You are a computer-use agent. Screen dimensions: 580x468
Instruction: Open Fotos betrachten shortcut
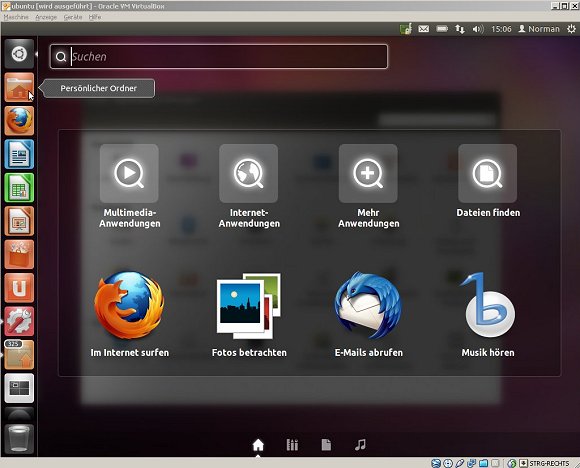pyautogui.click(x=249, y=314)
